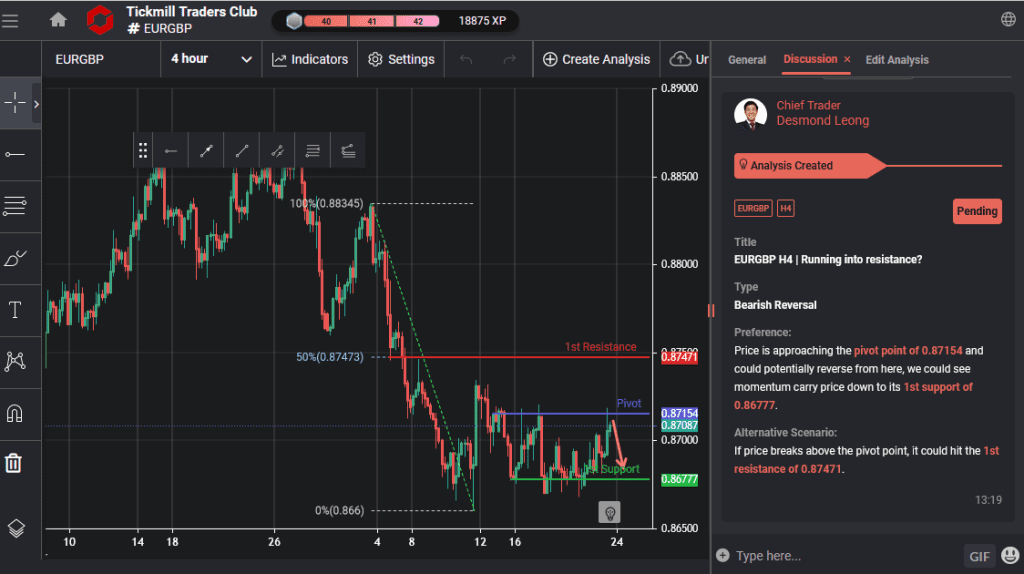The height and width of the screenshot is (574, 1024).
Task: Open the object layers icon
Action: [x=16, y=528]
